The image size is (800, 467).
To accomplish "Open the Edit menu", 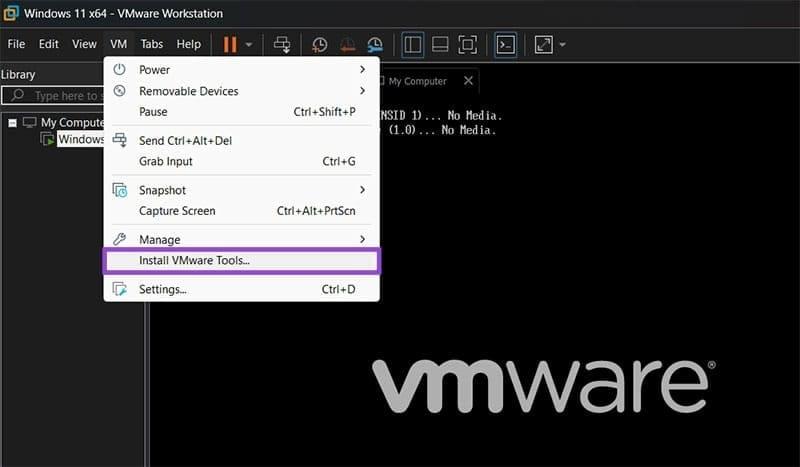I will [x=48, y=44].
